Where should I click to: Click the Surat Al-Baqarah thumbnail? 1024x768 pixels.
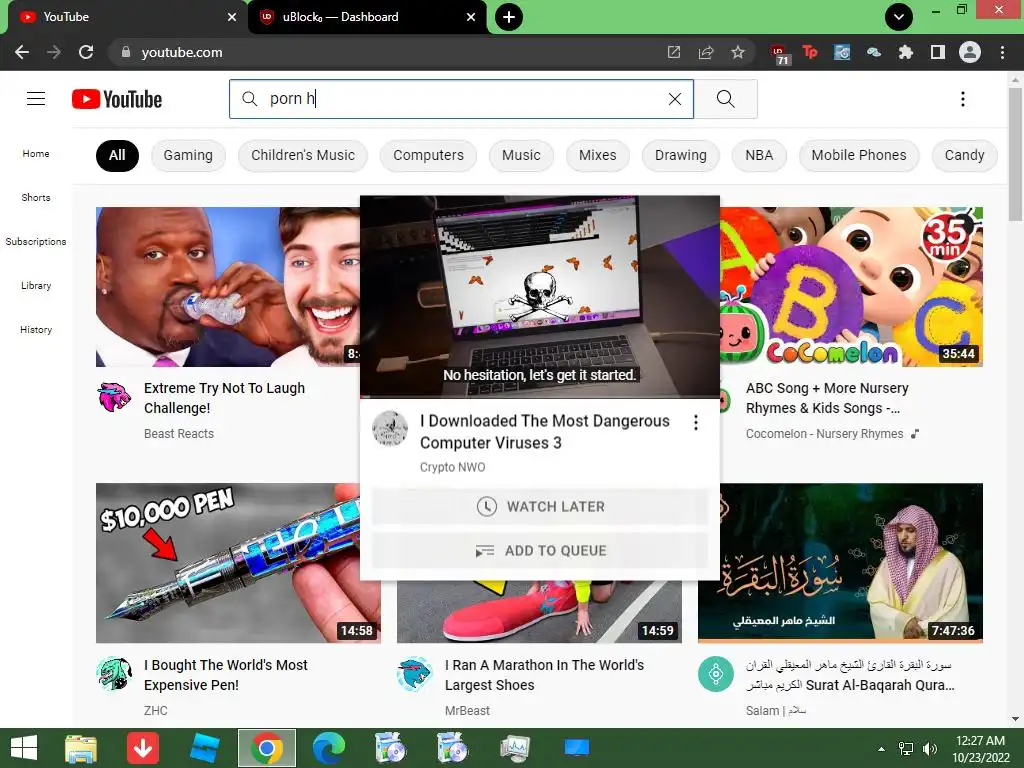pyautogui.click(x=840, y=563)
